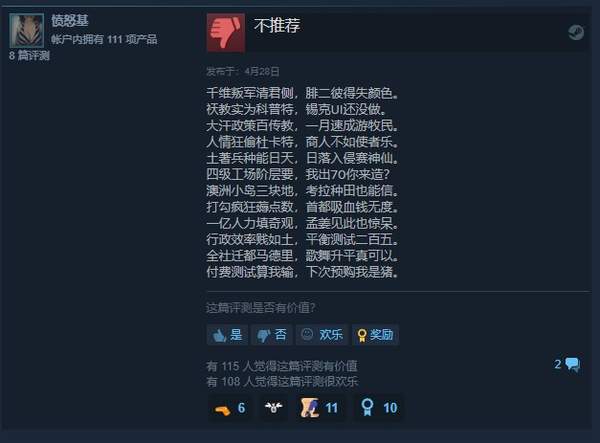Click the Steam logo icon beside the review header
Viewport: 600px width, 443px height.
(576, 33)
